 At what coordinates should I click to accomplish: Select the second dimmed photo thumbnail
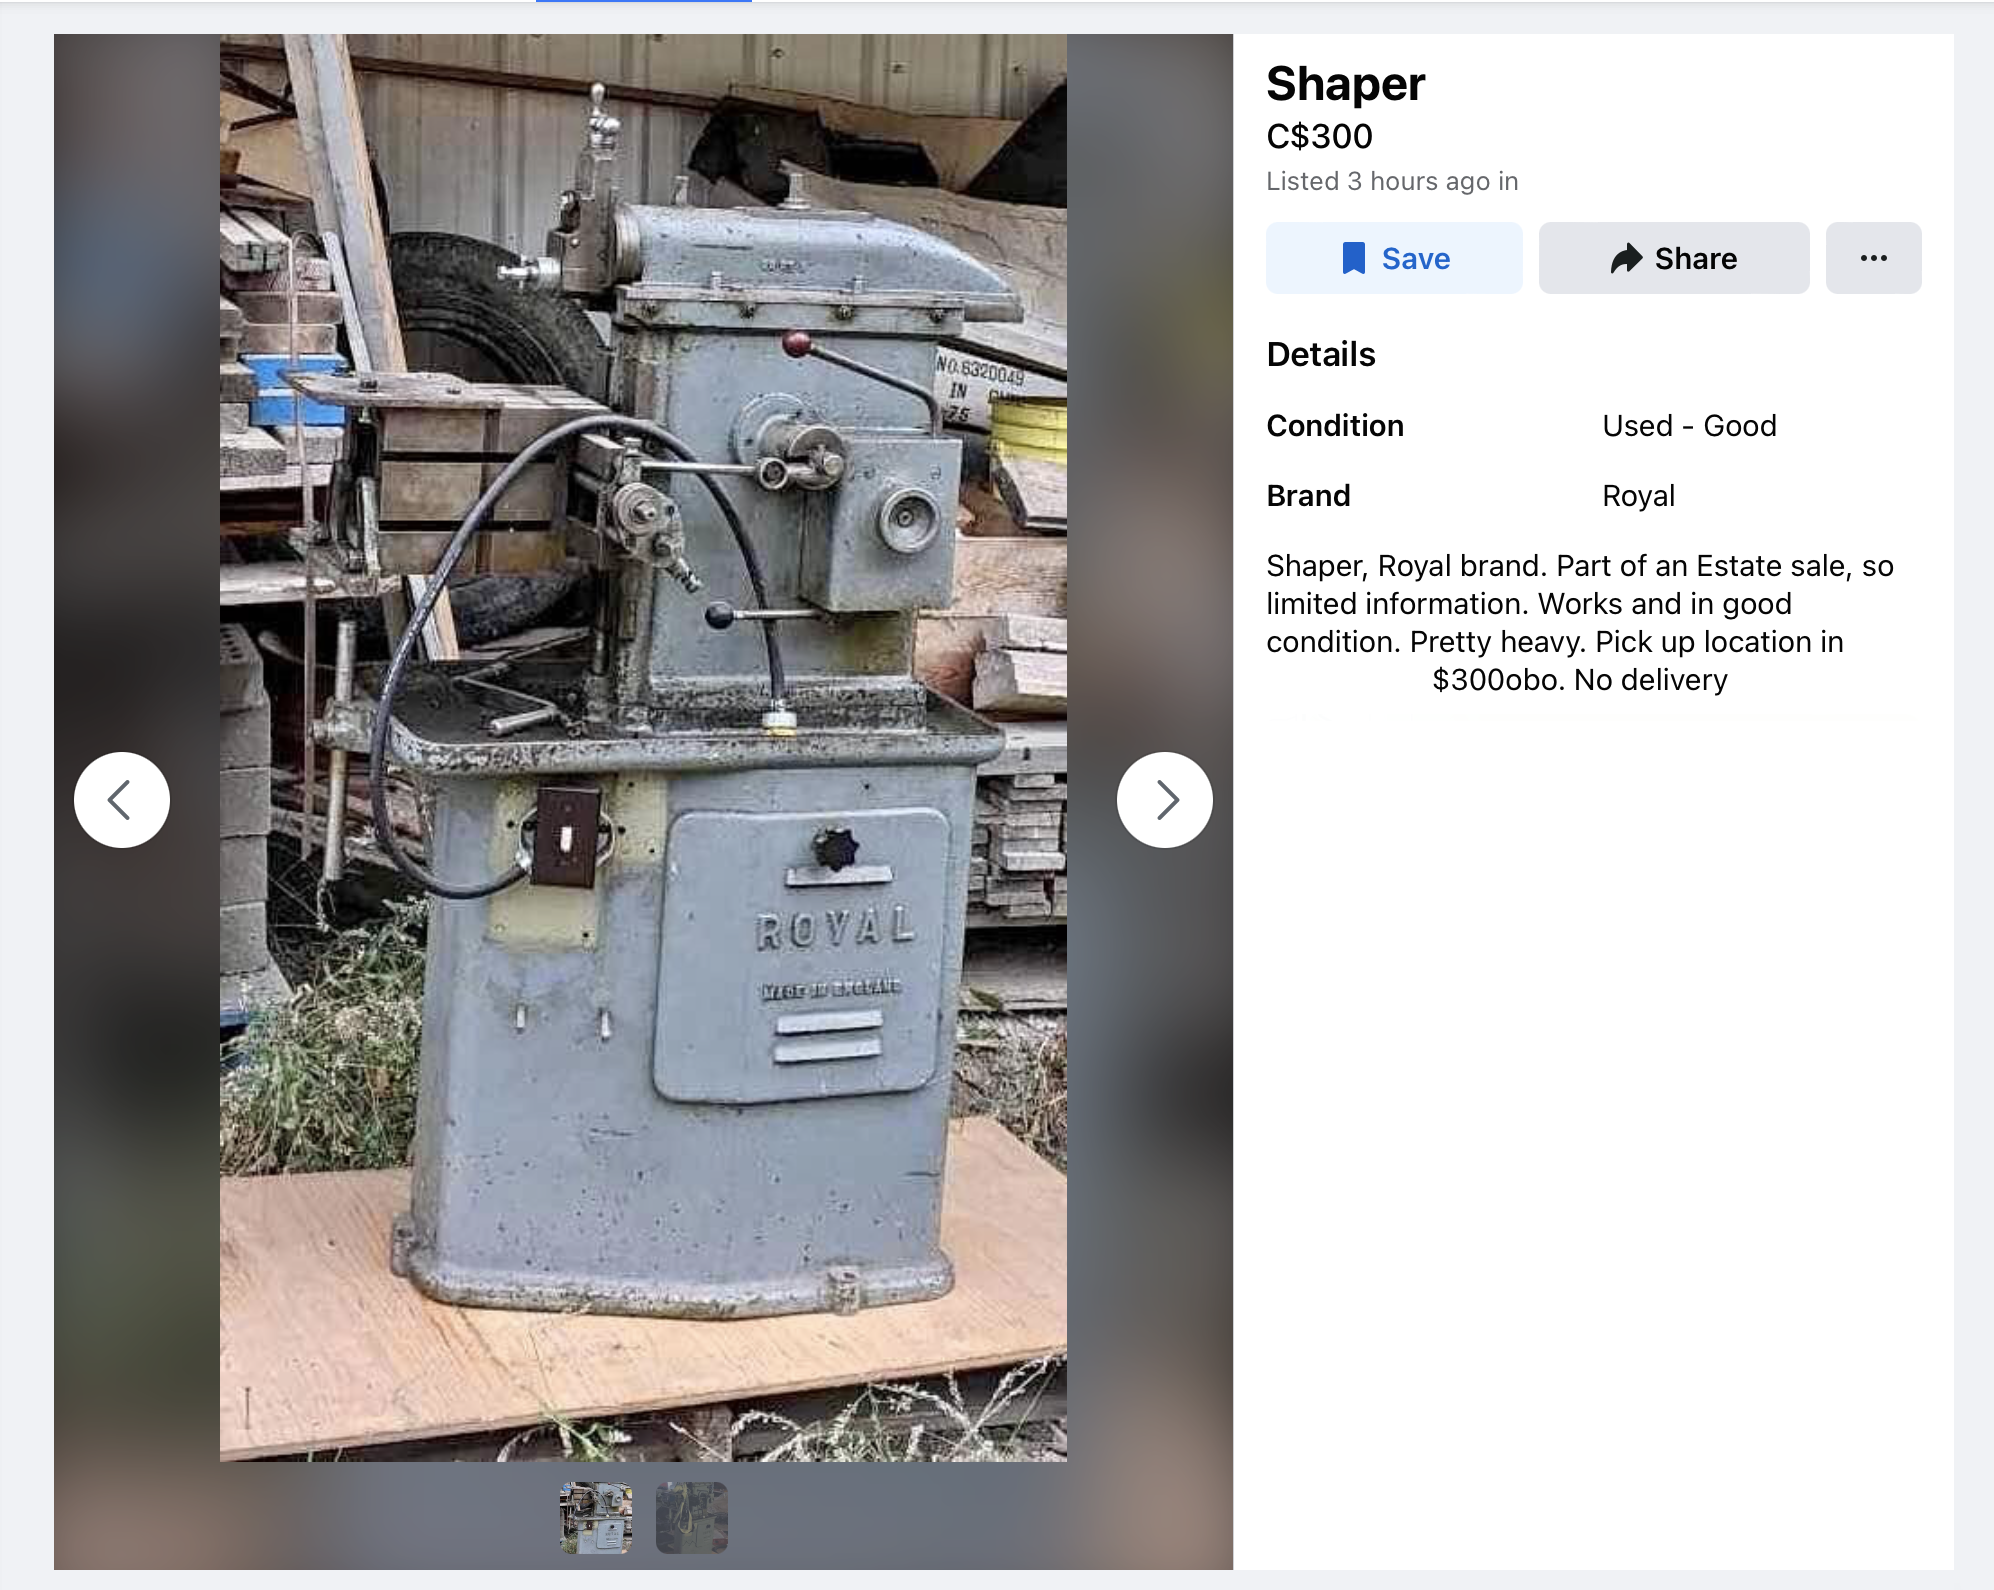[692, 1517]
